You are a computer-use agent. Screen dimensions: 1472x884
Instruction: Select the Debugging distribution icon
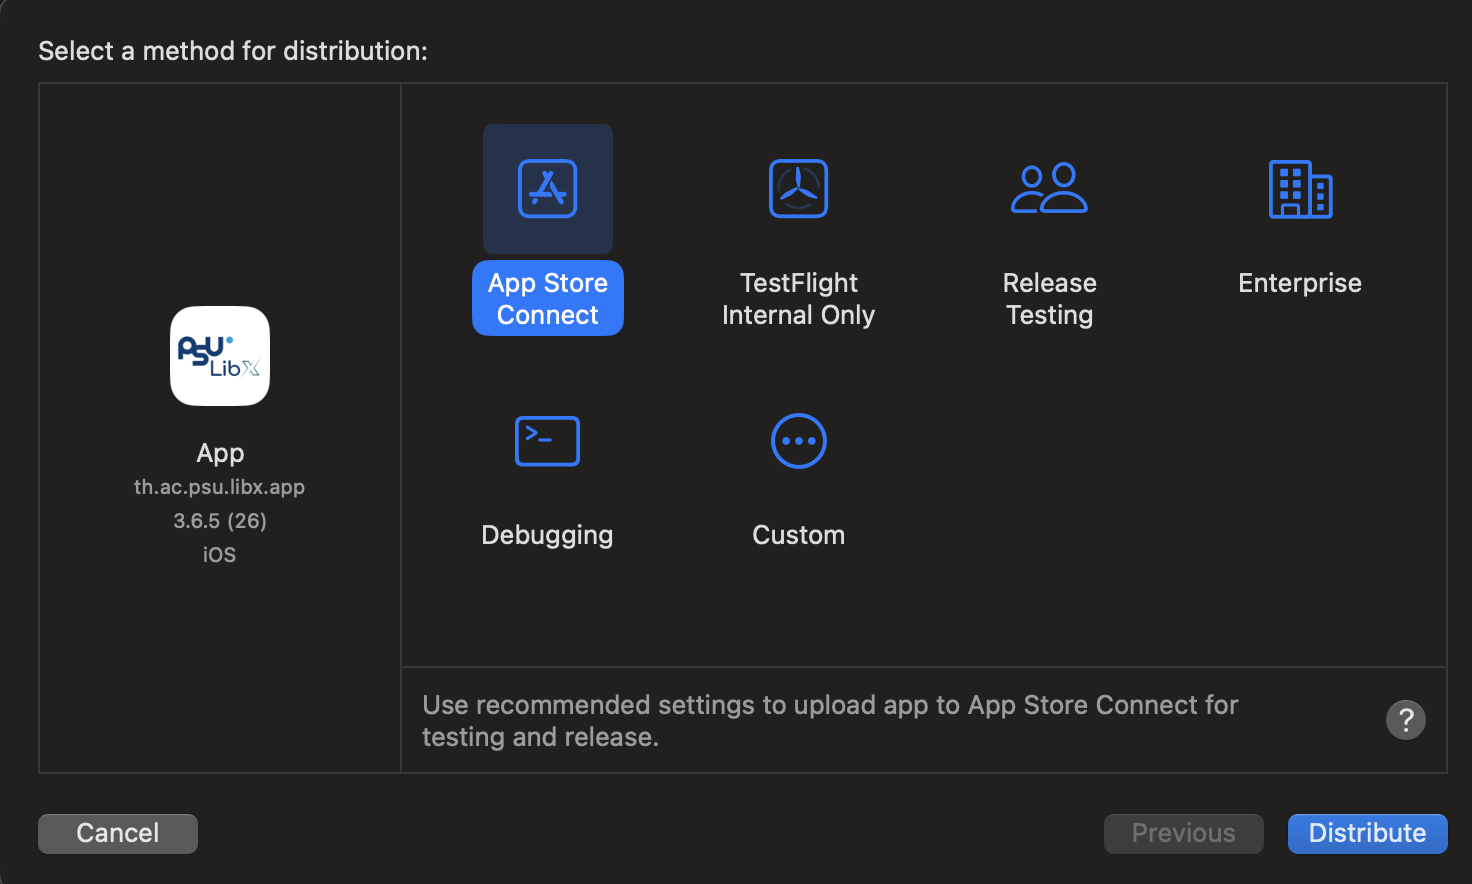pos(547,440)
